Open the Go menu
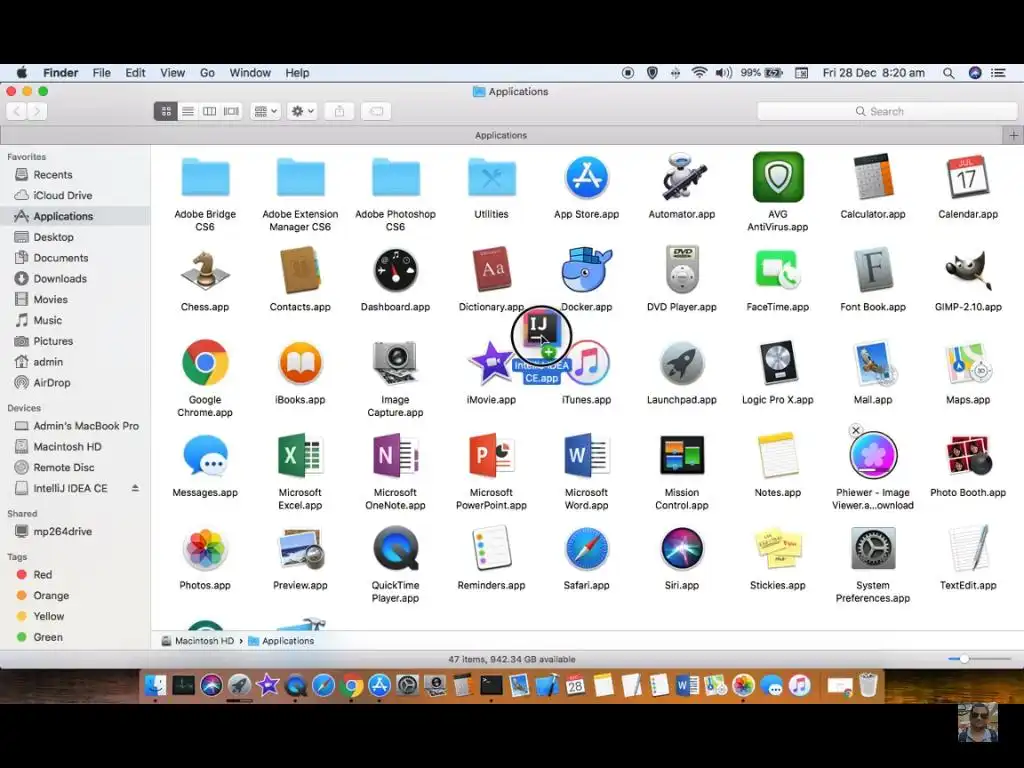 (207, 72)
